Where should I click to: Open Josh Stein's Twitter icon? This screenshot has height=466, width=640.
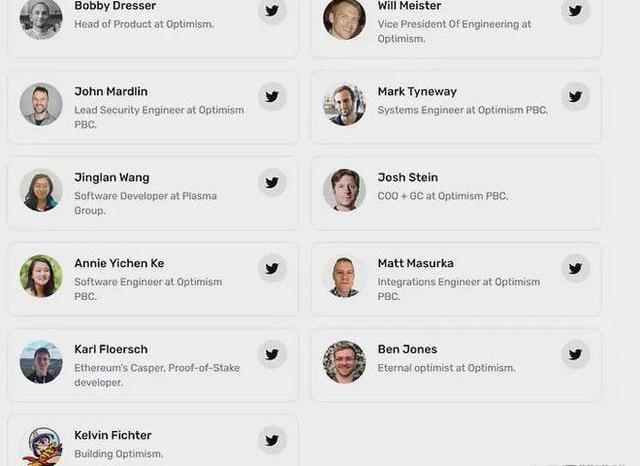coord(574,182)
